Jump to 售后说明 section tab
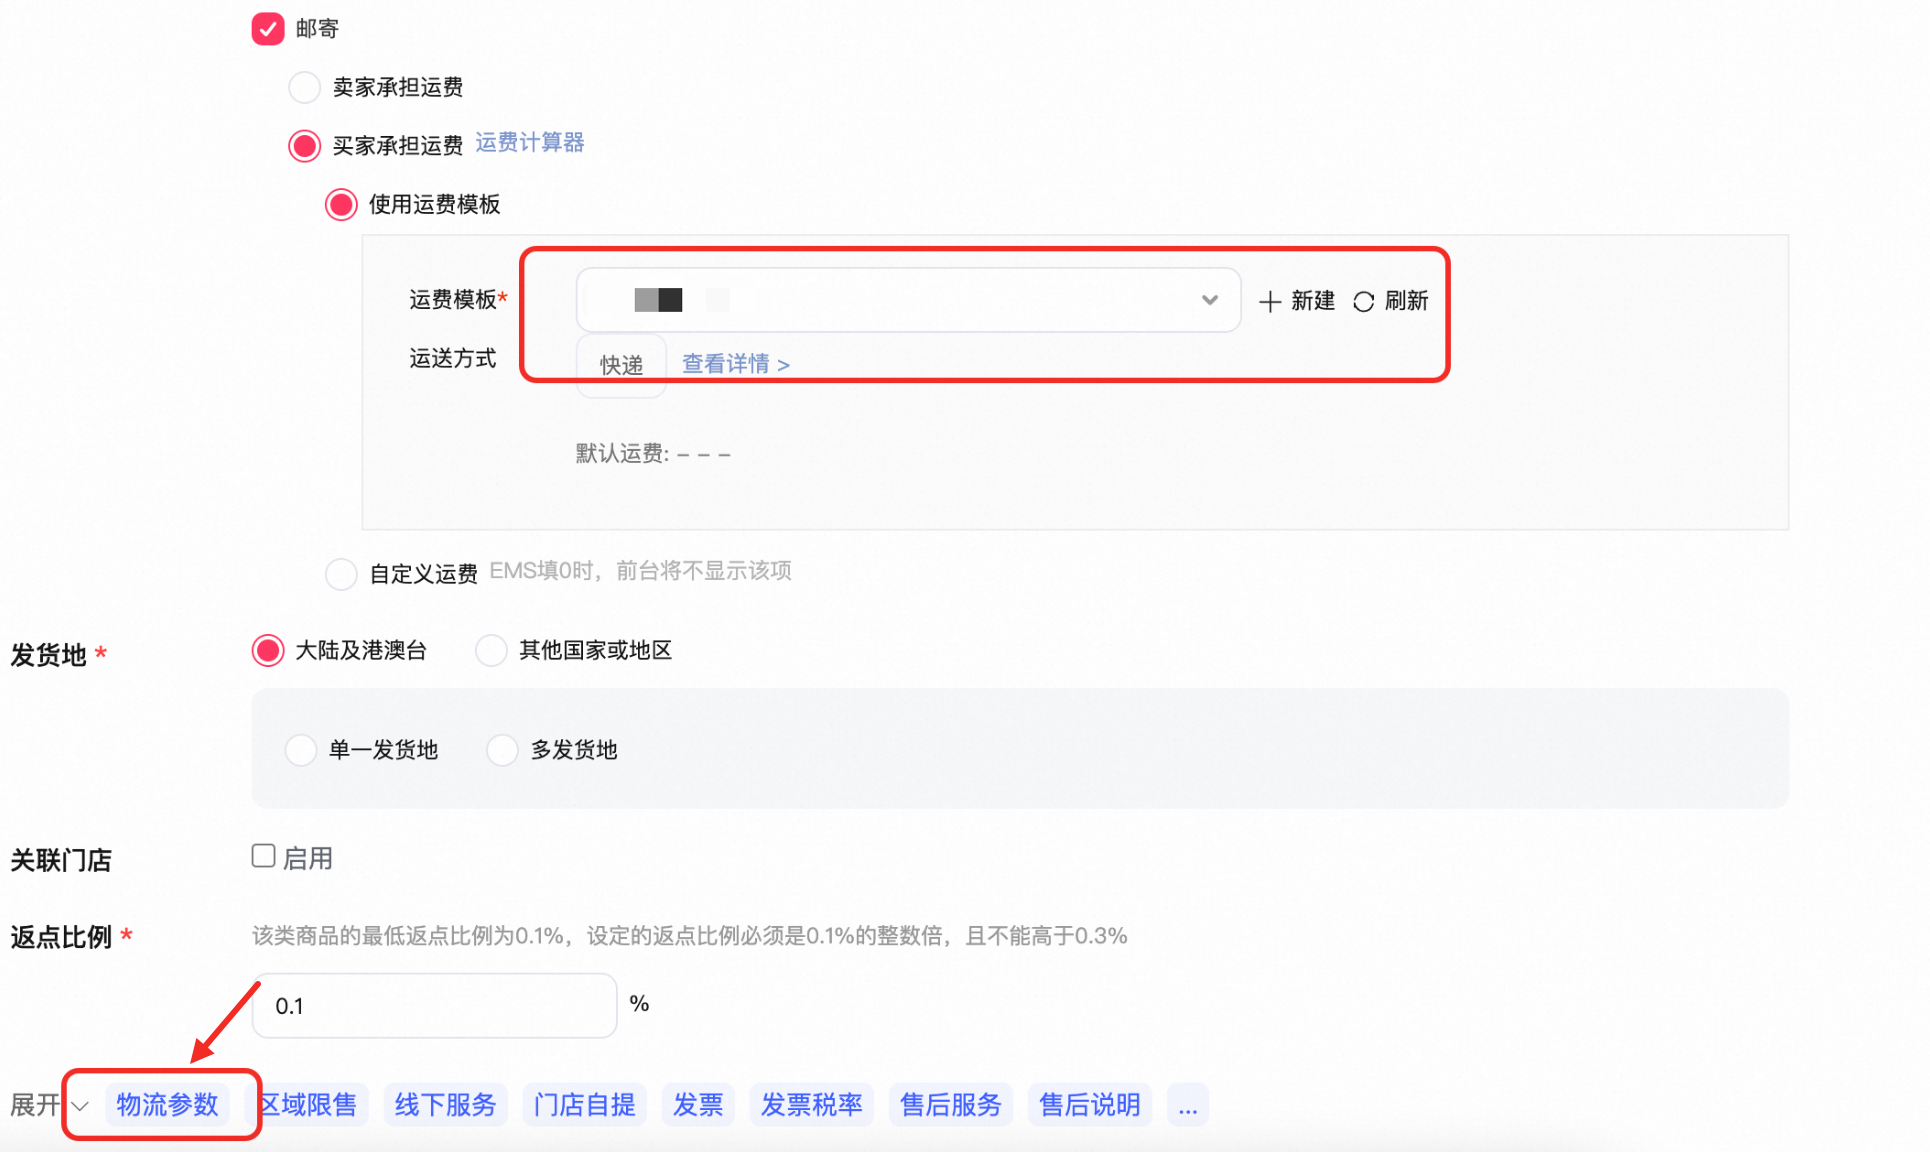 pyautogui.click(x=1090, y=1105)
